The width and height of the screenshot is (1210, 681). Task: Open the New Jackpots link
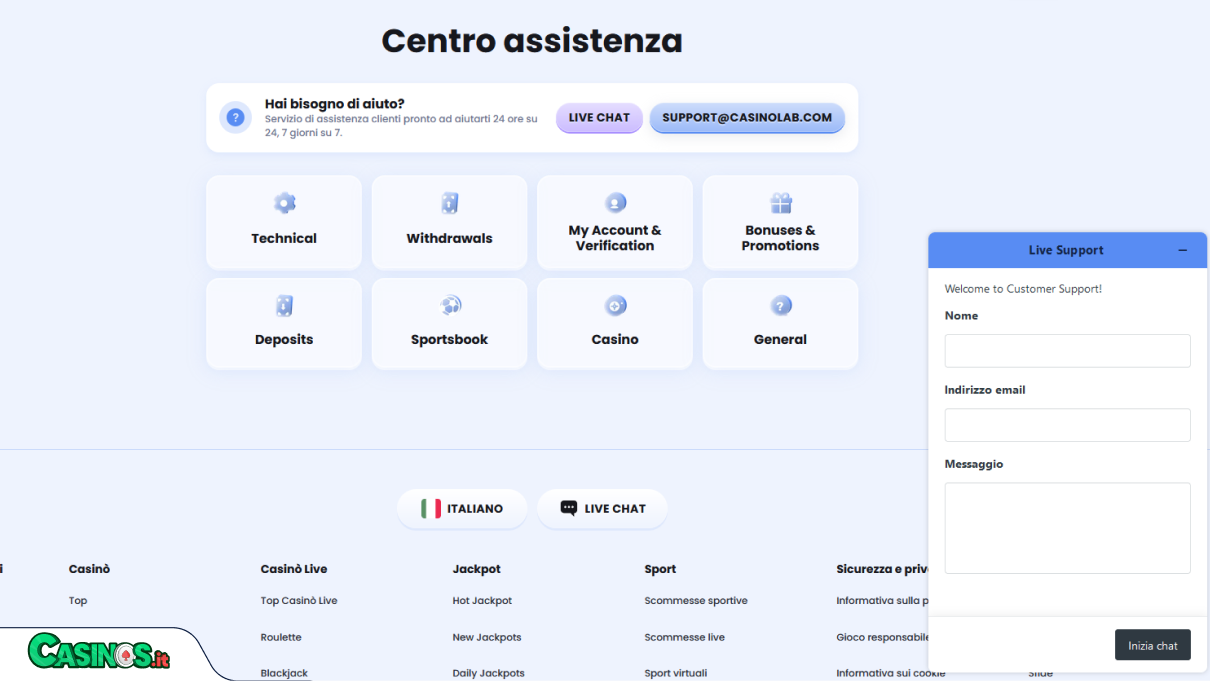(487, 637)
